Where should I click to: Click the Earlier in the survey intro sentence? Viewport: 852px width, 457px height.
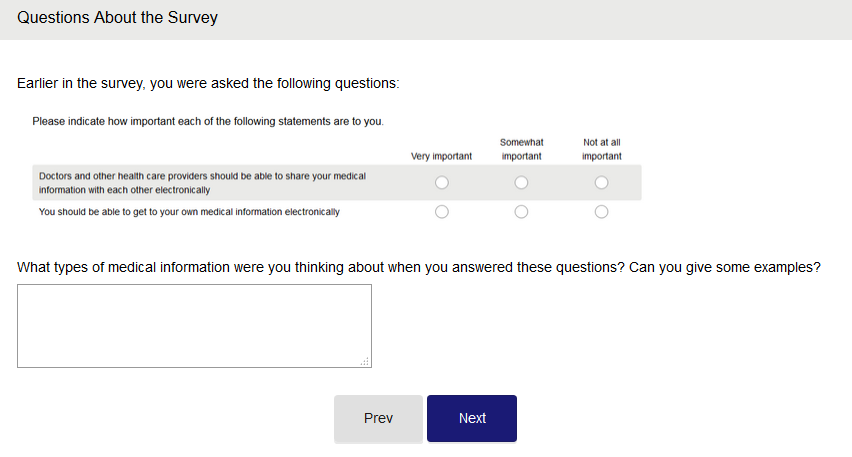tap(208, 83)
